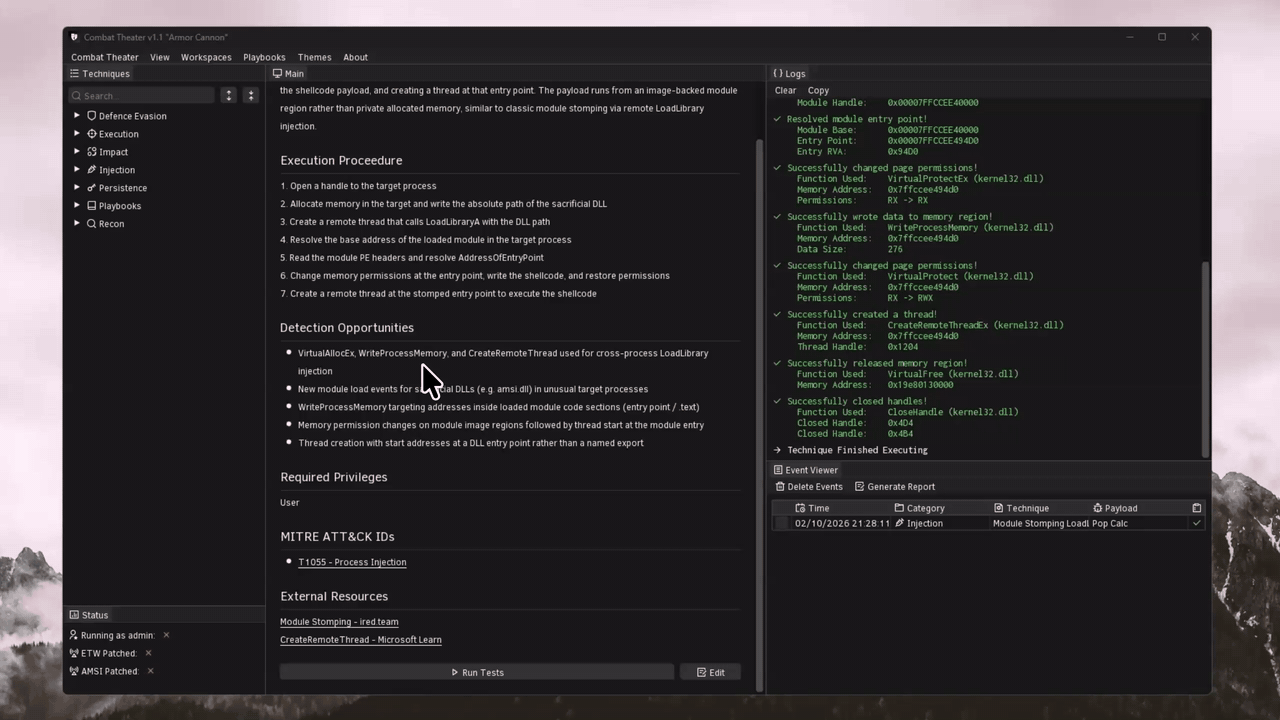Click the Impact category icon
This screenshot has height=720, width=1280.
(x=92, y=152)
